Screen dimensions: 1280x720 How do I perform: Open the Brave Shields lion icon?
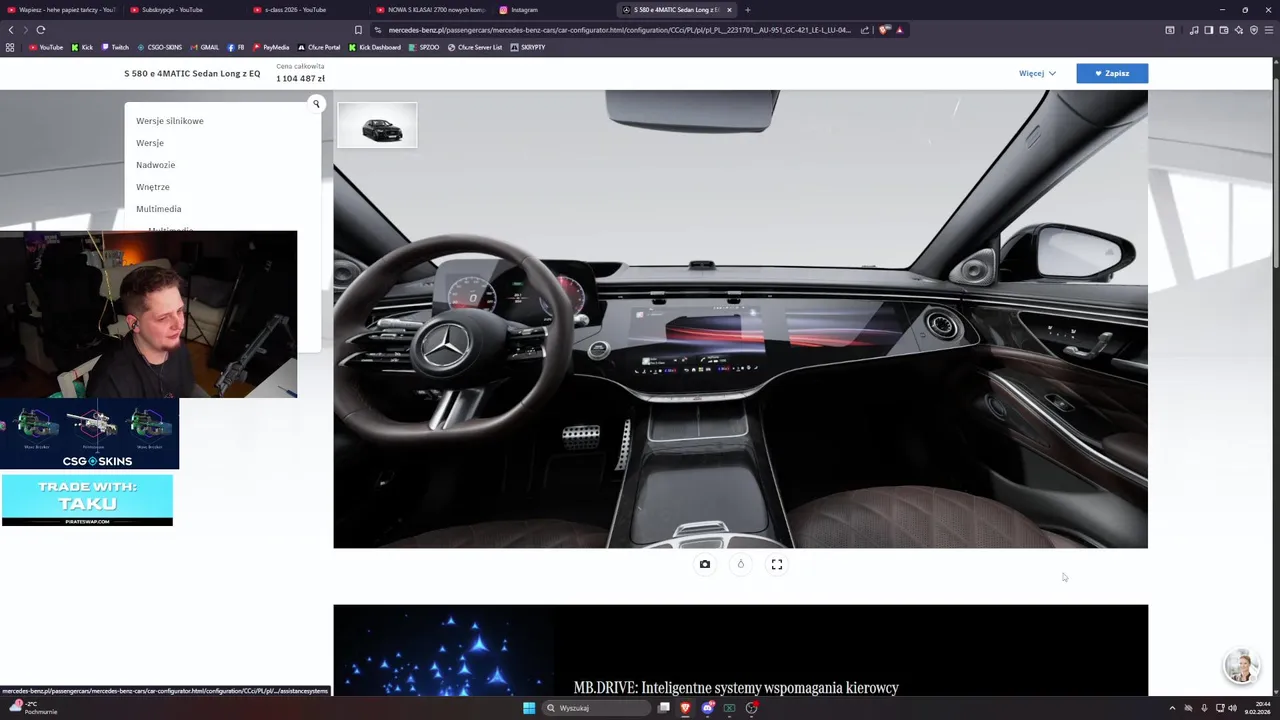(x=884, y=30)
